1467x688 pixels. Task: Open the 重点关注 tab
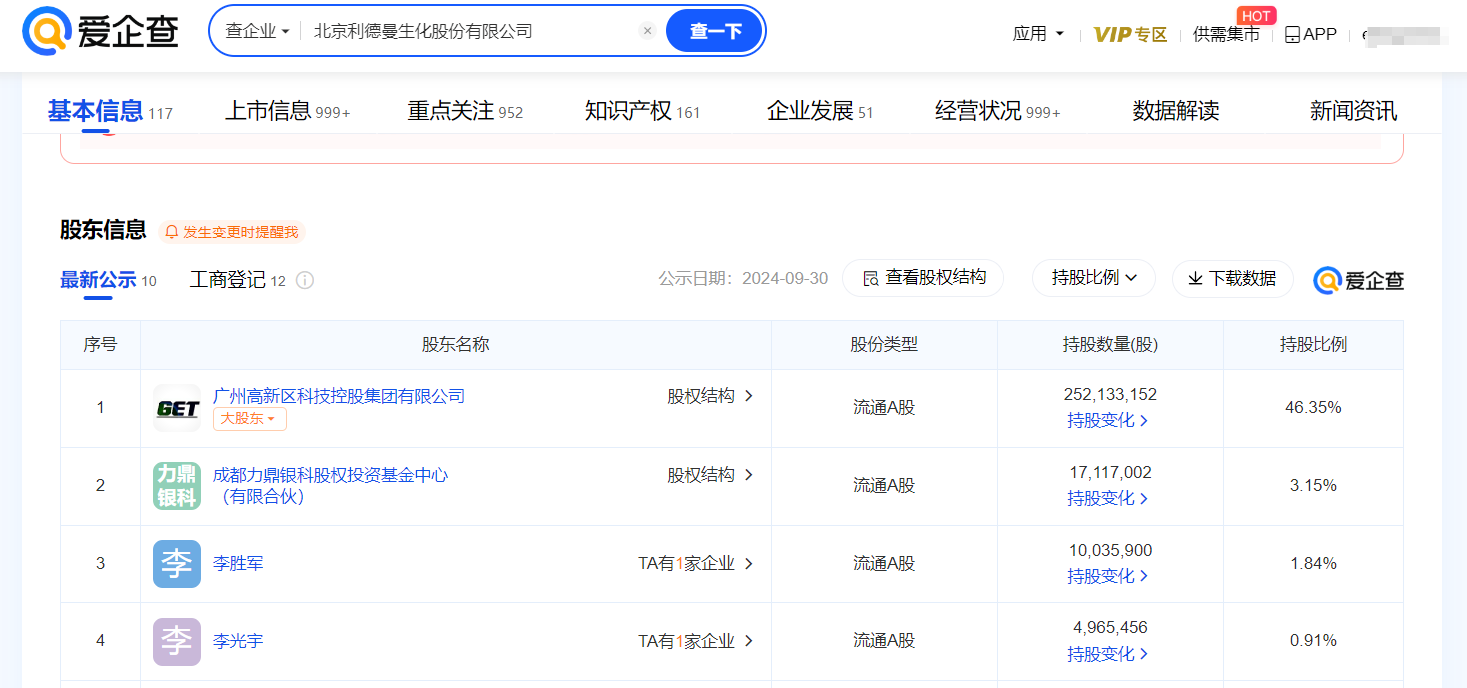(x=465, y=111)
